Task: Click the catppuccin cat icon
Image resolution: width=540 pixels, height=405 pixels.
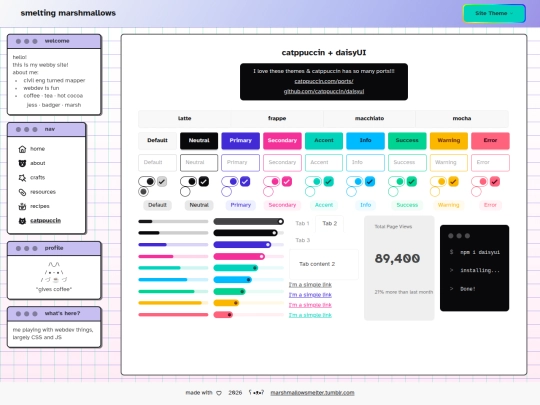Action: click(x=22, y=221)
